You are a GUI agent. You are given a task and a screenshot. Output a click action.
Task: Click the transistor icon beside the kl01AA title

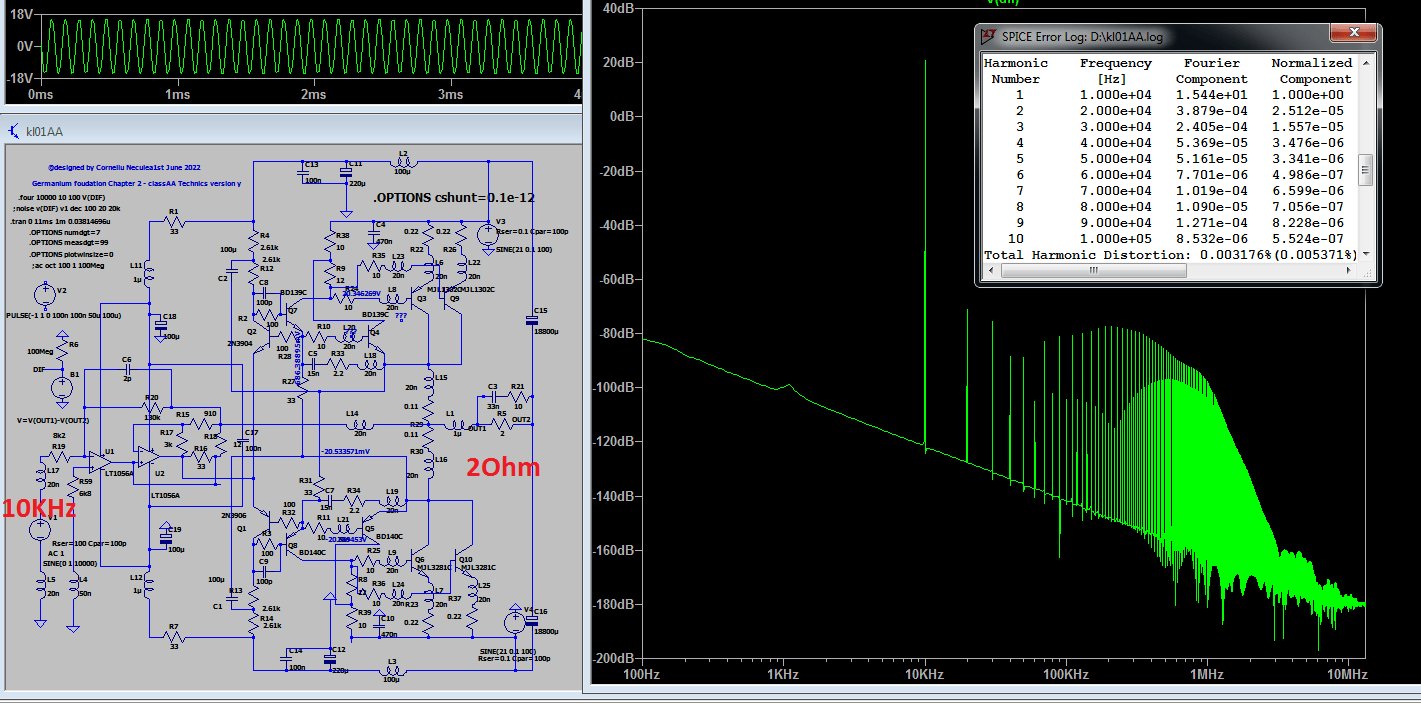coord(14,131)
